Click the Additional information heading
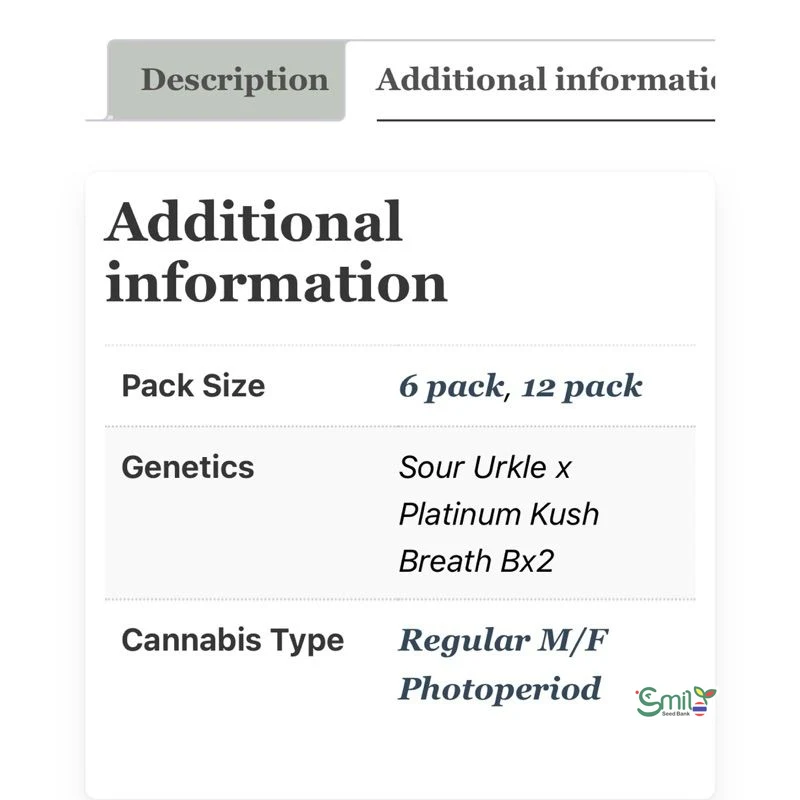The image size is (800, 800). point(275,252)
